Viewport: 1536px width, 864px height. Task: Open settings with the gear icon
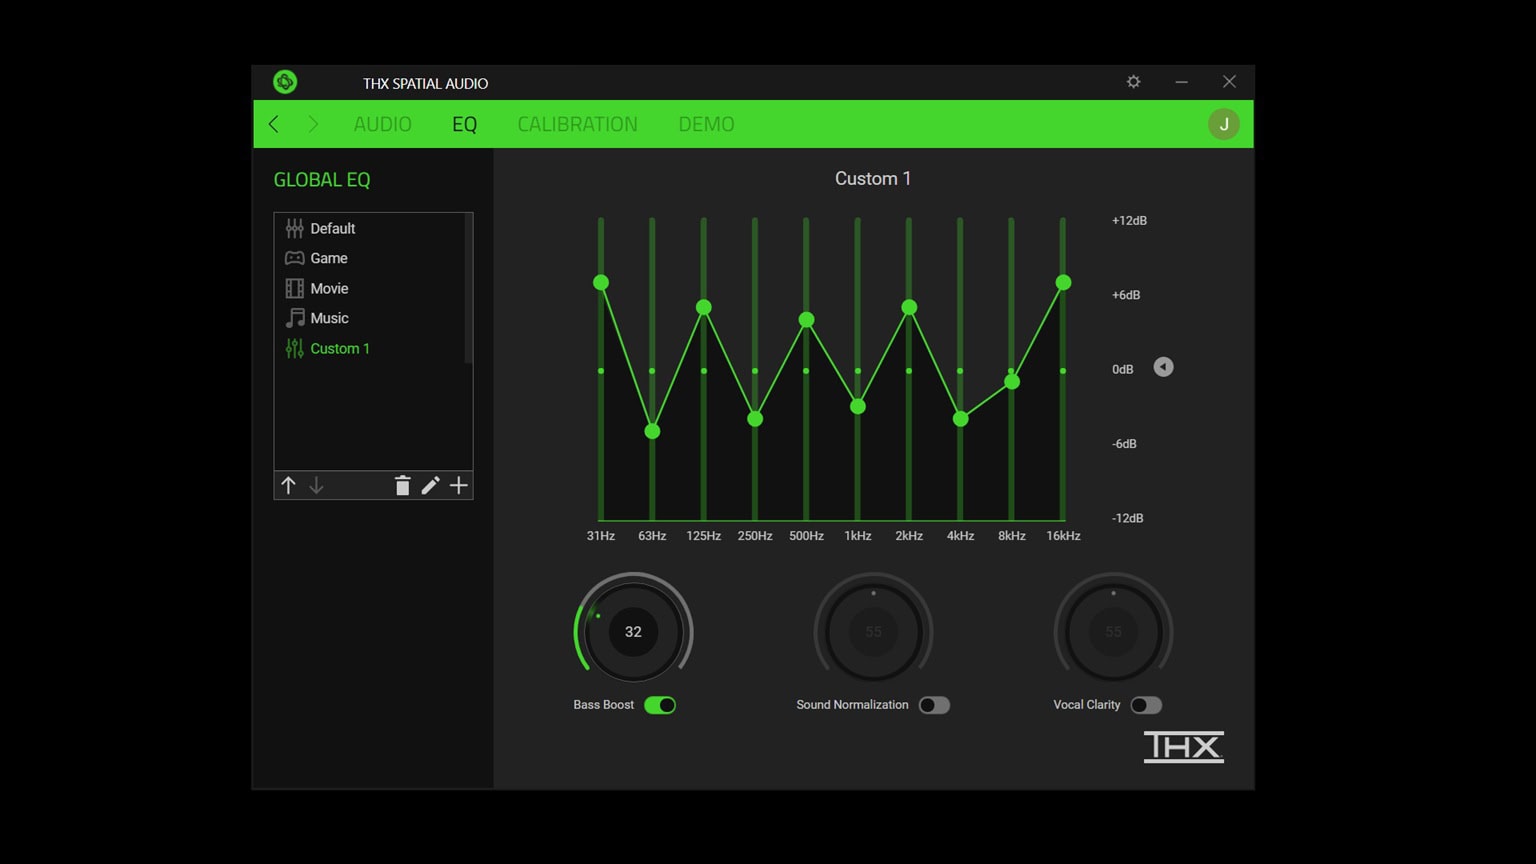pos(1133,82)
